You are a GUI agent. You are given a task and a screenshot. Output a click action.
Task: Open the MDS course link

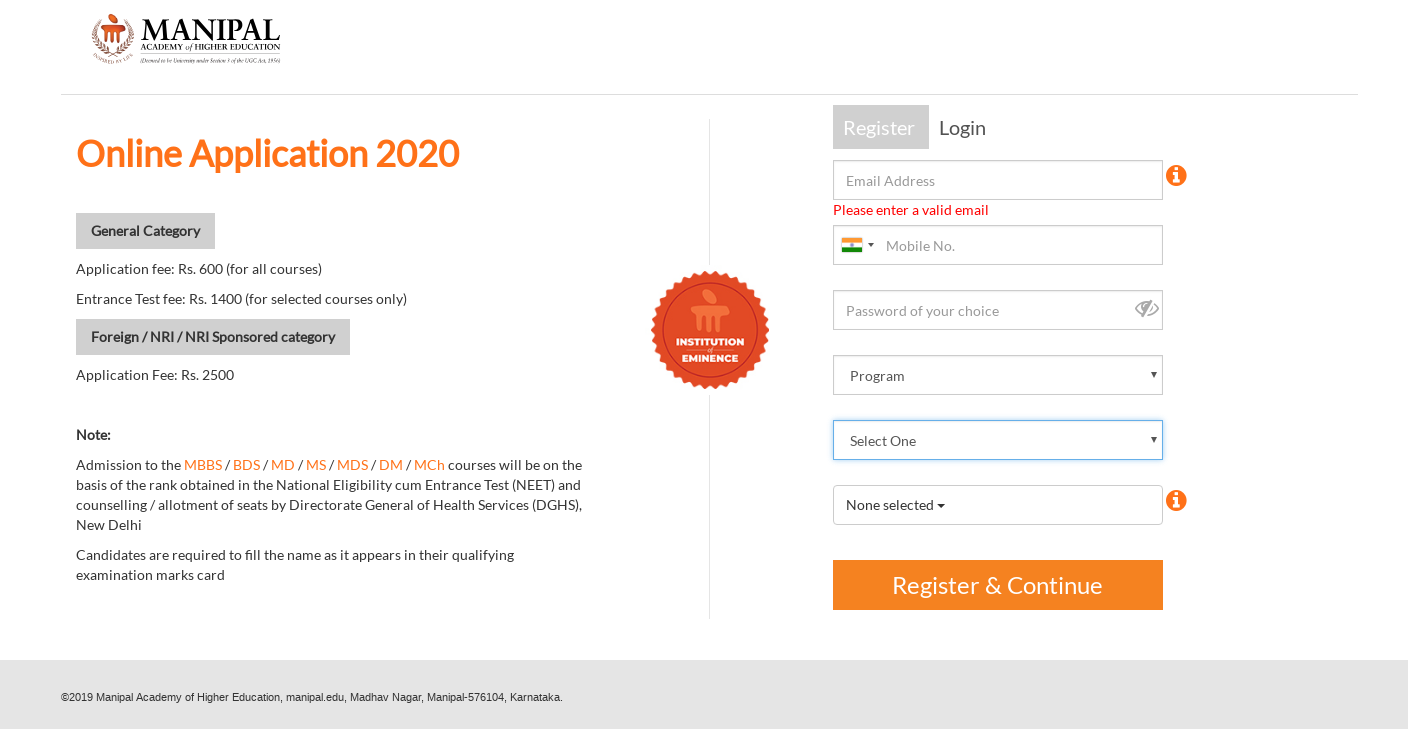(x=352, y=464)
